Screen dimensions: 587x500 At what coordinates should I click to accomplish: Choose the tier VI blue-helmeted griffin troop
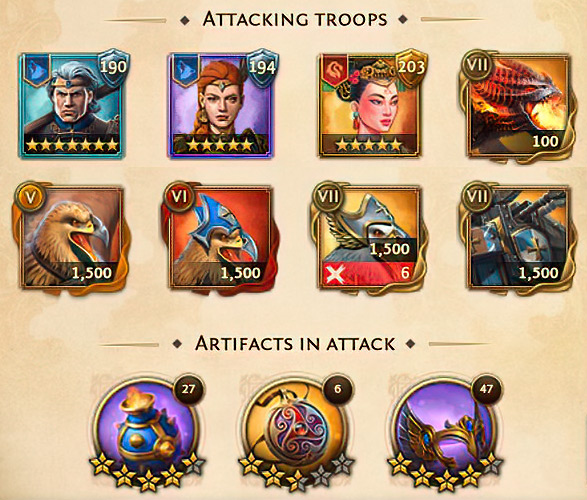(x=221, y=238)
